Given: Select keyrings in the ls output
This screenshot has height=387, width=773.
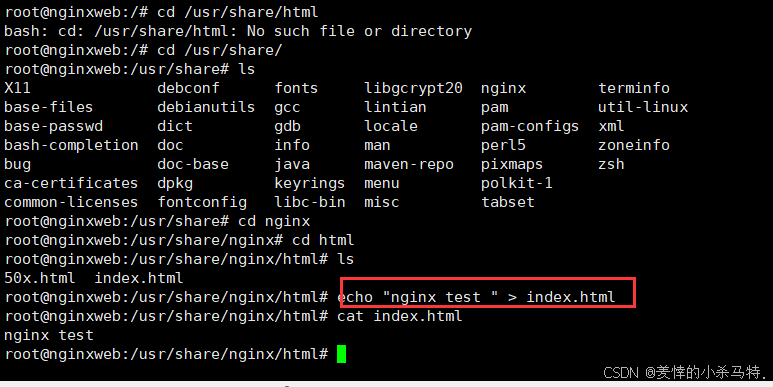Looking at the screenshot, I should click(310, 183).
